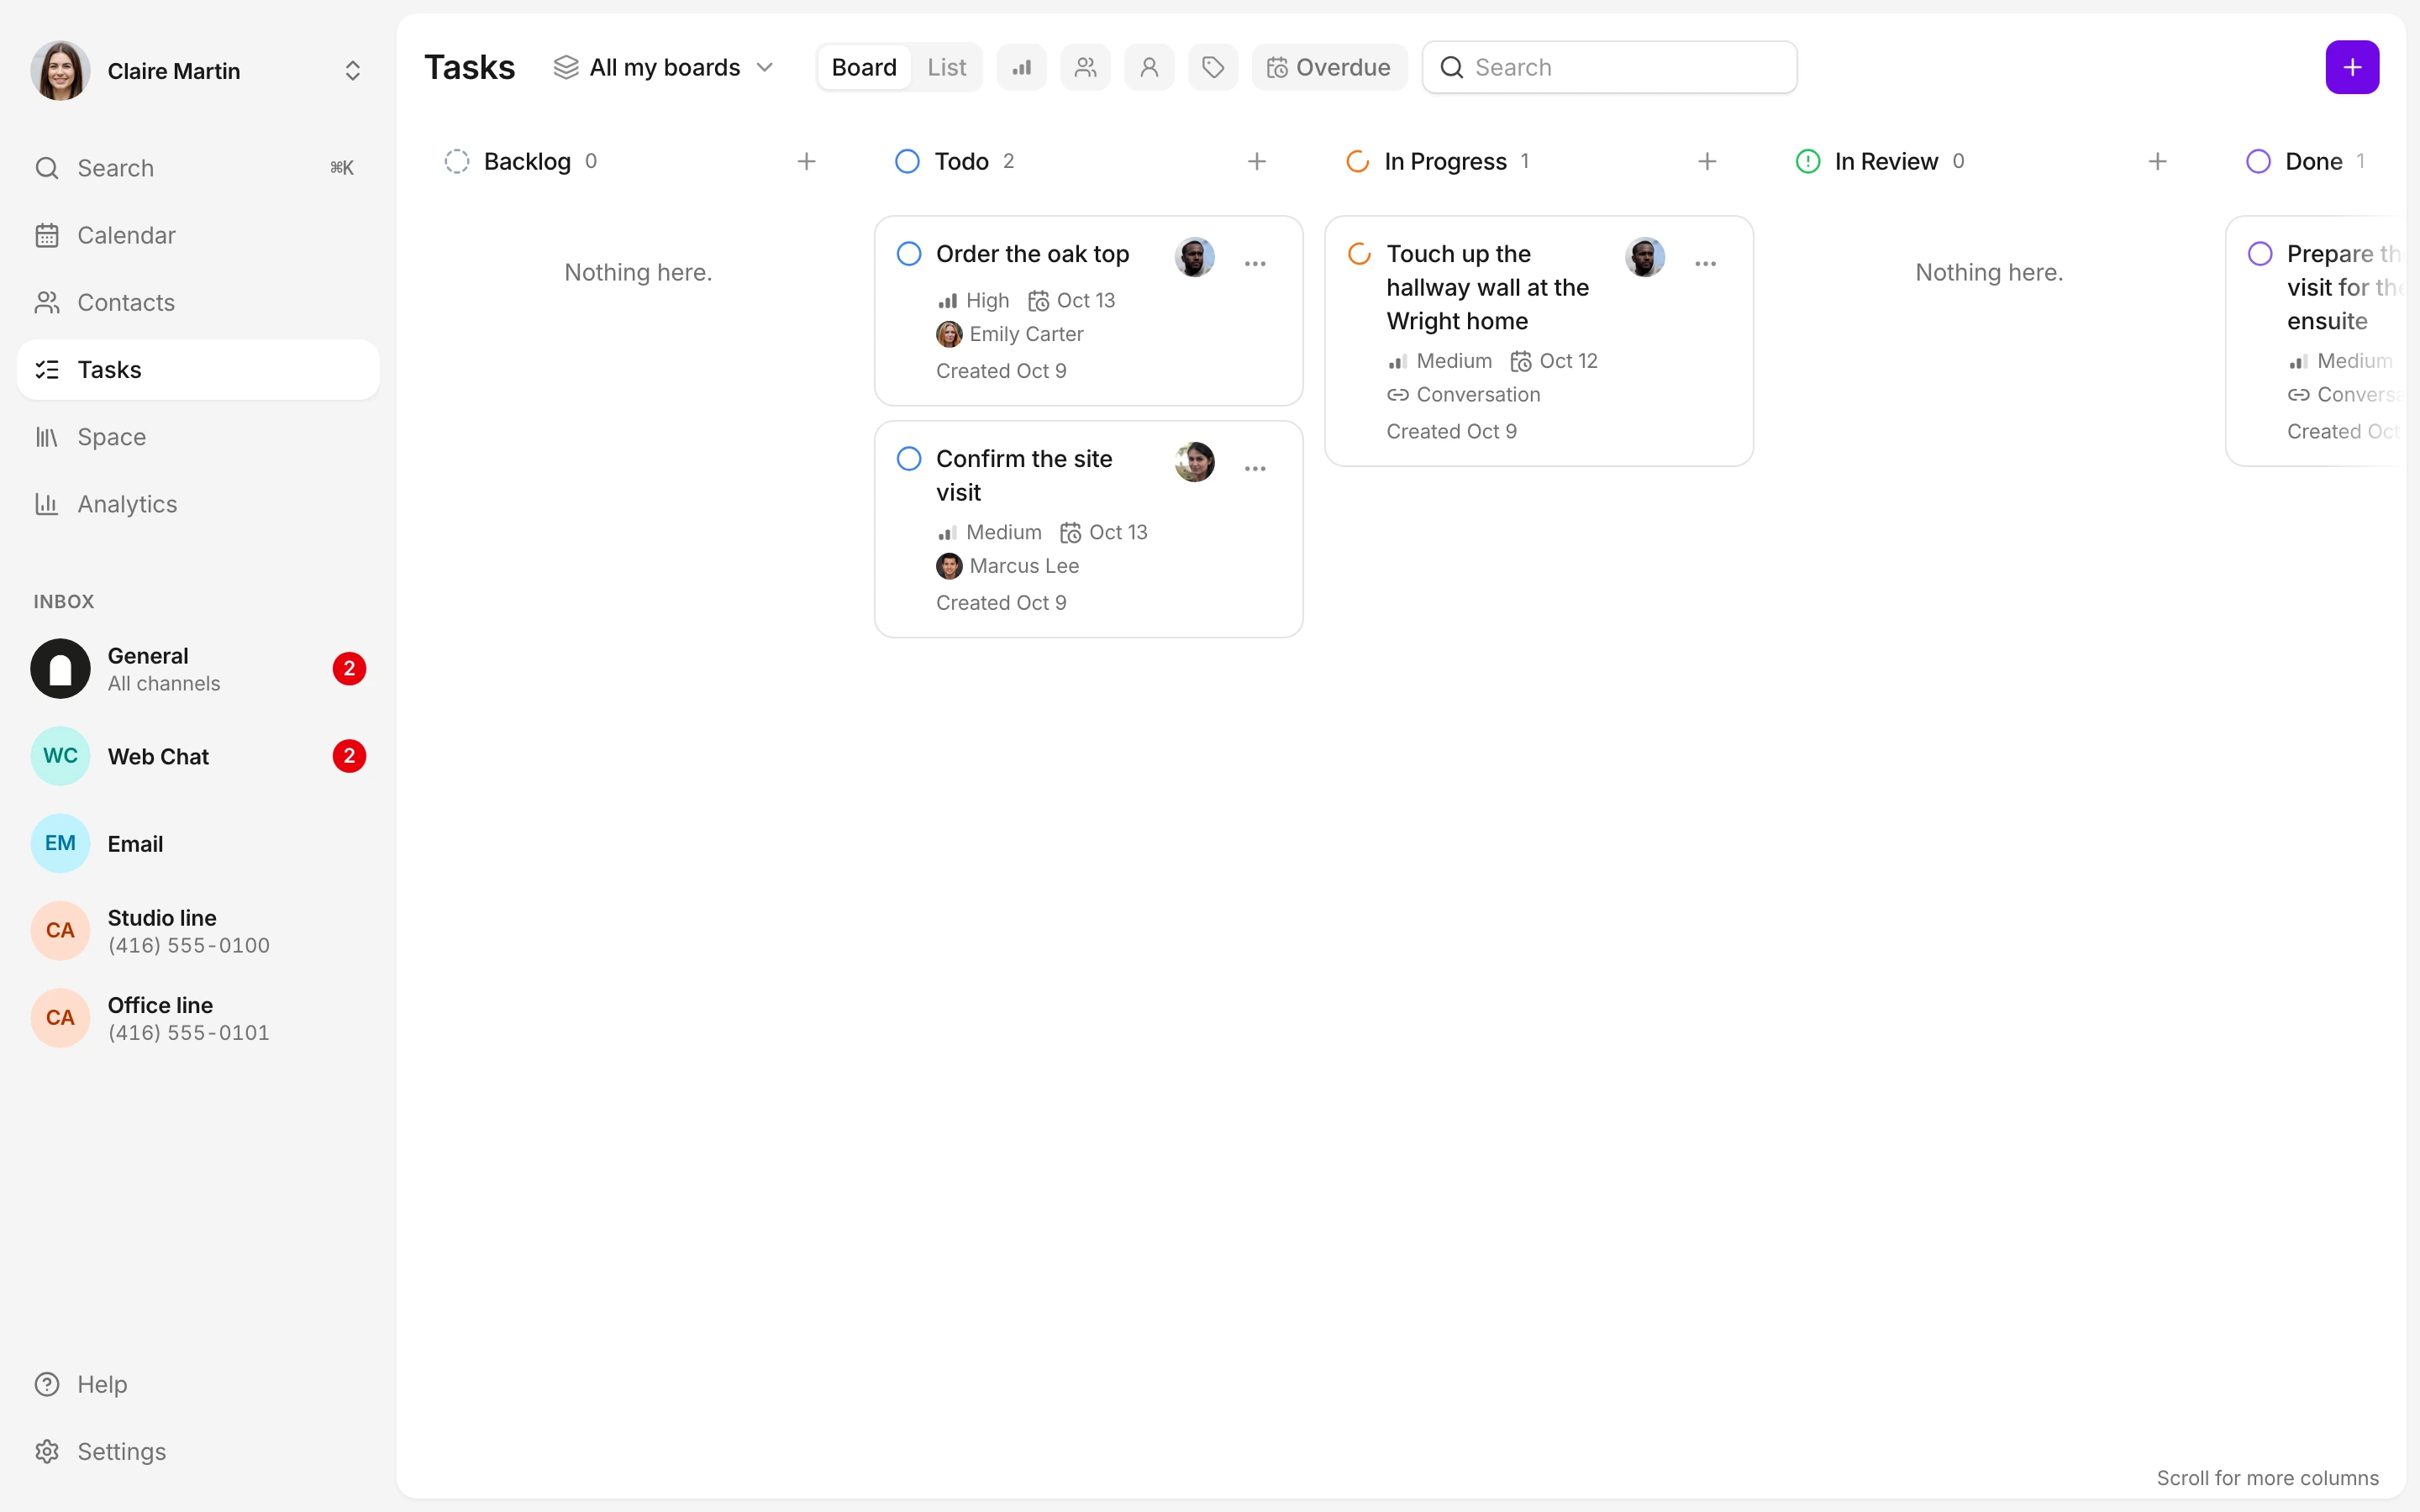Open the Email inbox
The height and width of the screenshot is (1512, 2420).
tap(198, 843)
